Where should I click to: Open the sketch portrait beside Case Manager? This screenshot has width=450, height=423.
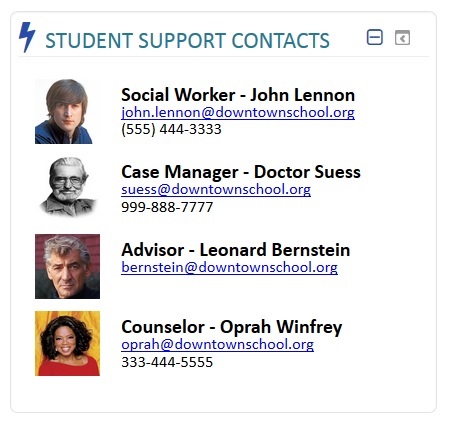[68, 187]
